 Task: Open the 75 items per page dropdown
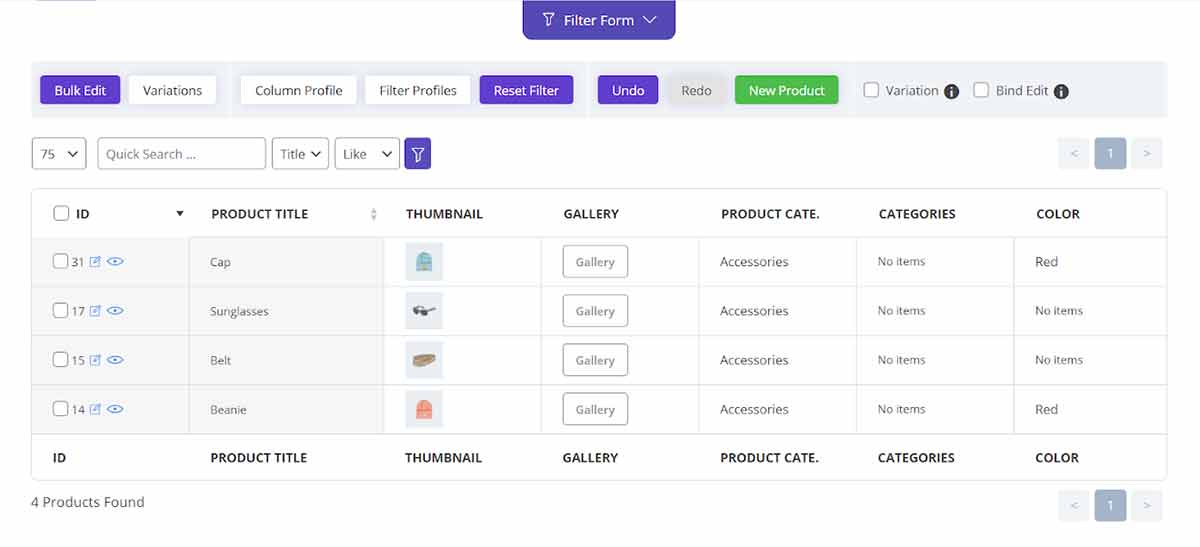point(60,154)
